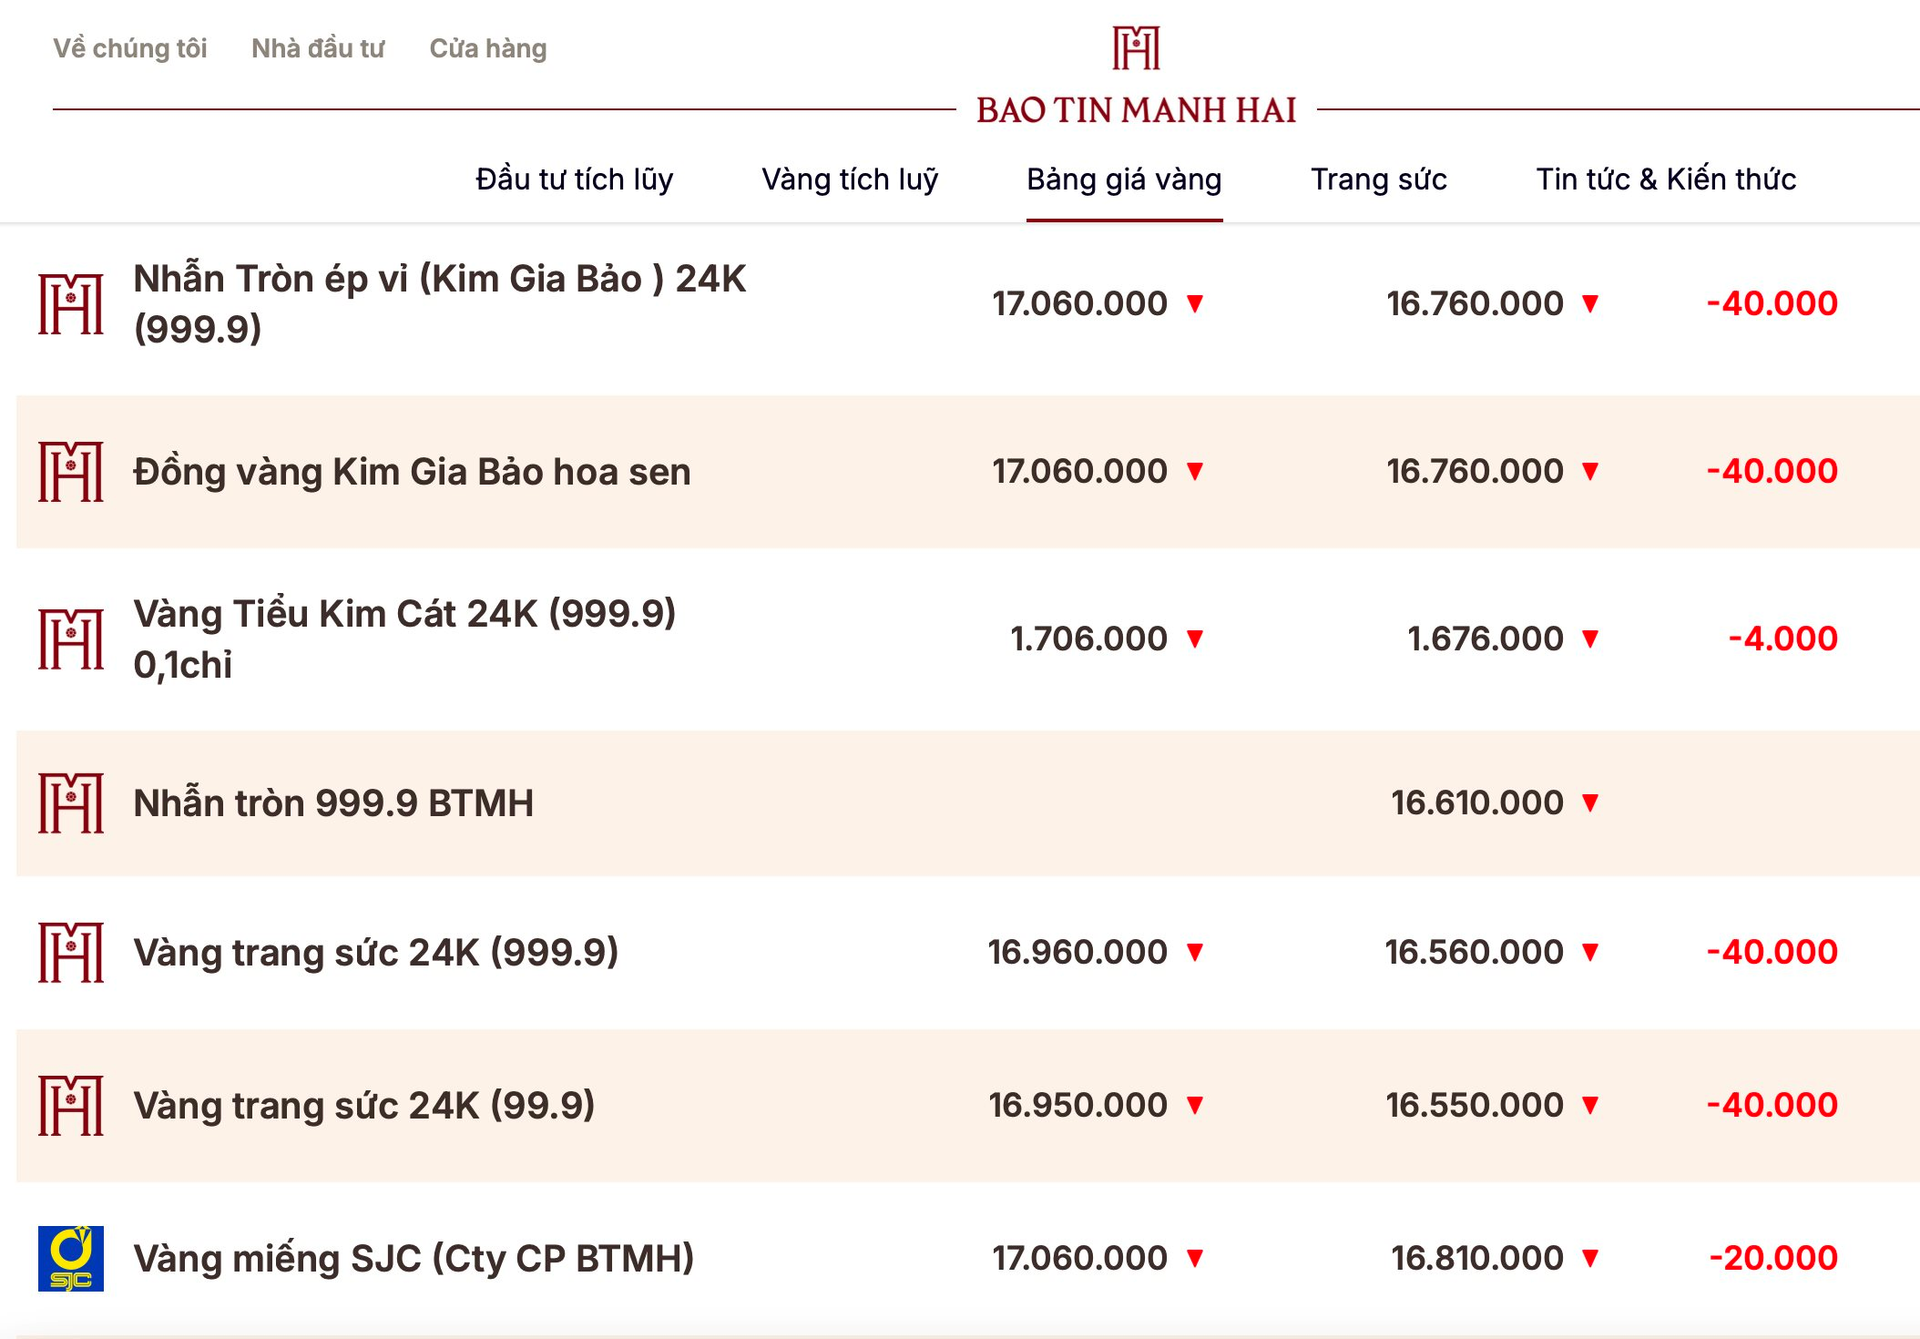The image size is (1920, 1339).
Task: Click down arrow next to 1.706.000 price
Action: pos(1194,639)
